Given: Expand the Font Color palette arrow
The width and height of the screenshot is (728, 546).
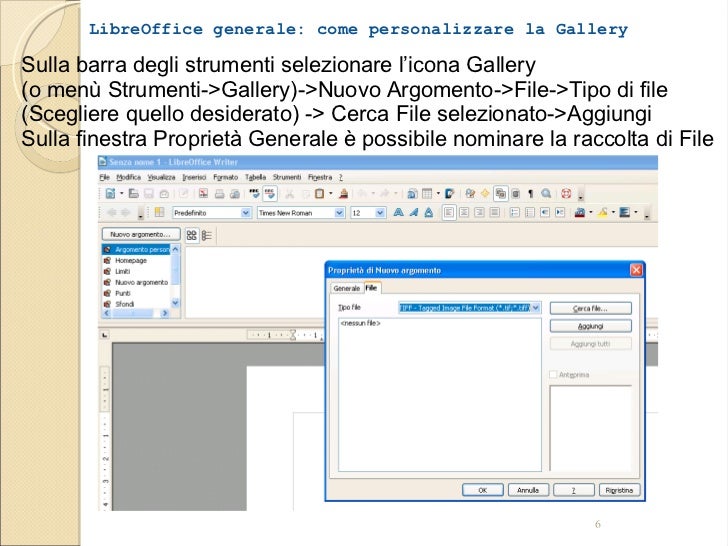Looking at the screenshot, I should click(591, 212).
